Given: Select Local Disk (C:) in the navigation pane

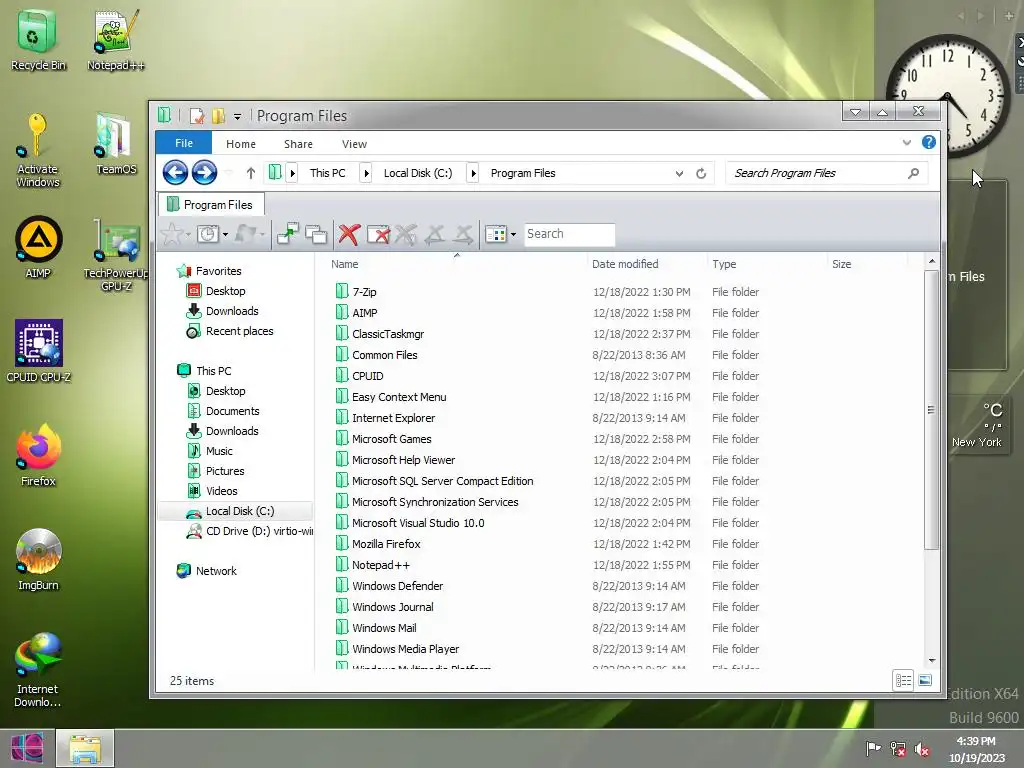Looking at the screenshot, I should point(235,511).
